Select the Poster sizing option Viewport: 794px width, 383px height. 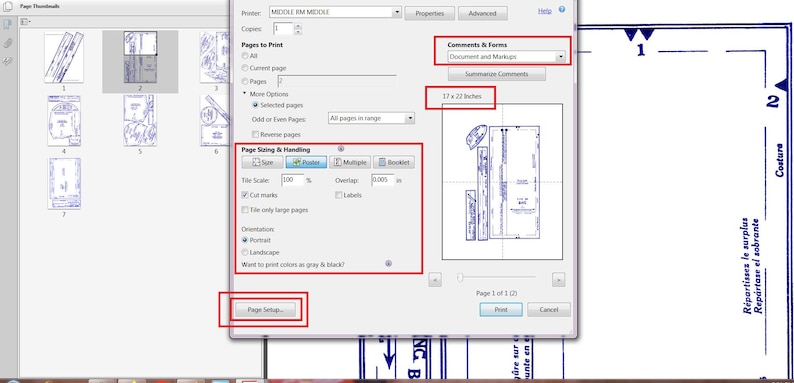click(306, 163)
